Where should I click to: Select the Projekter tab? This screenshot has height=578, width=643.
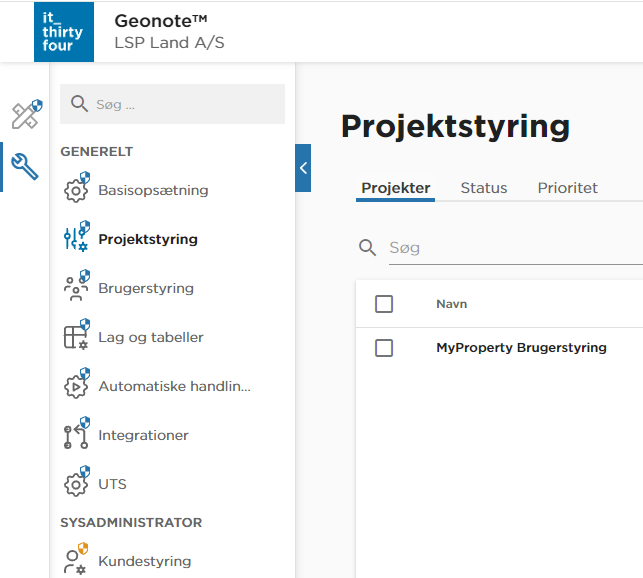pyautogui.click(x=396, y=188)
